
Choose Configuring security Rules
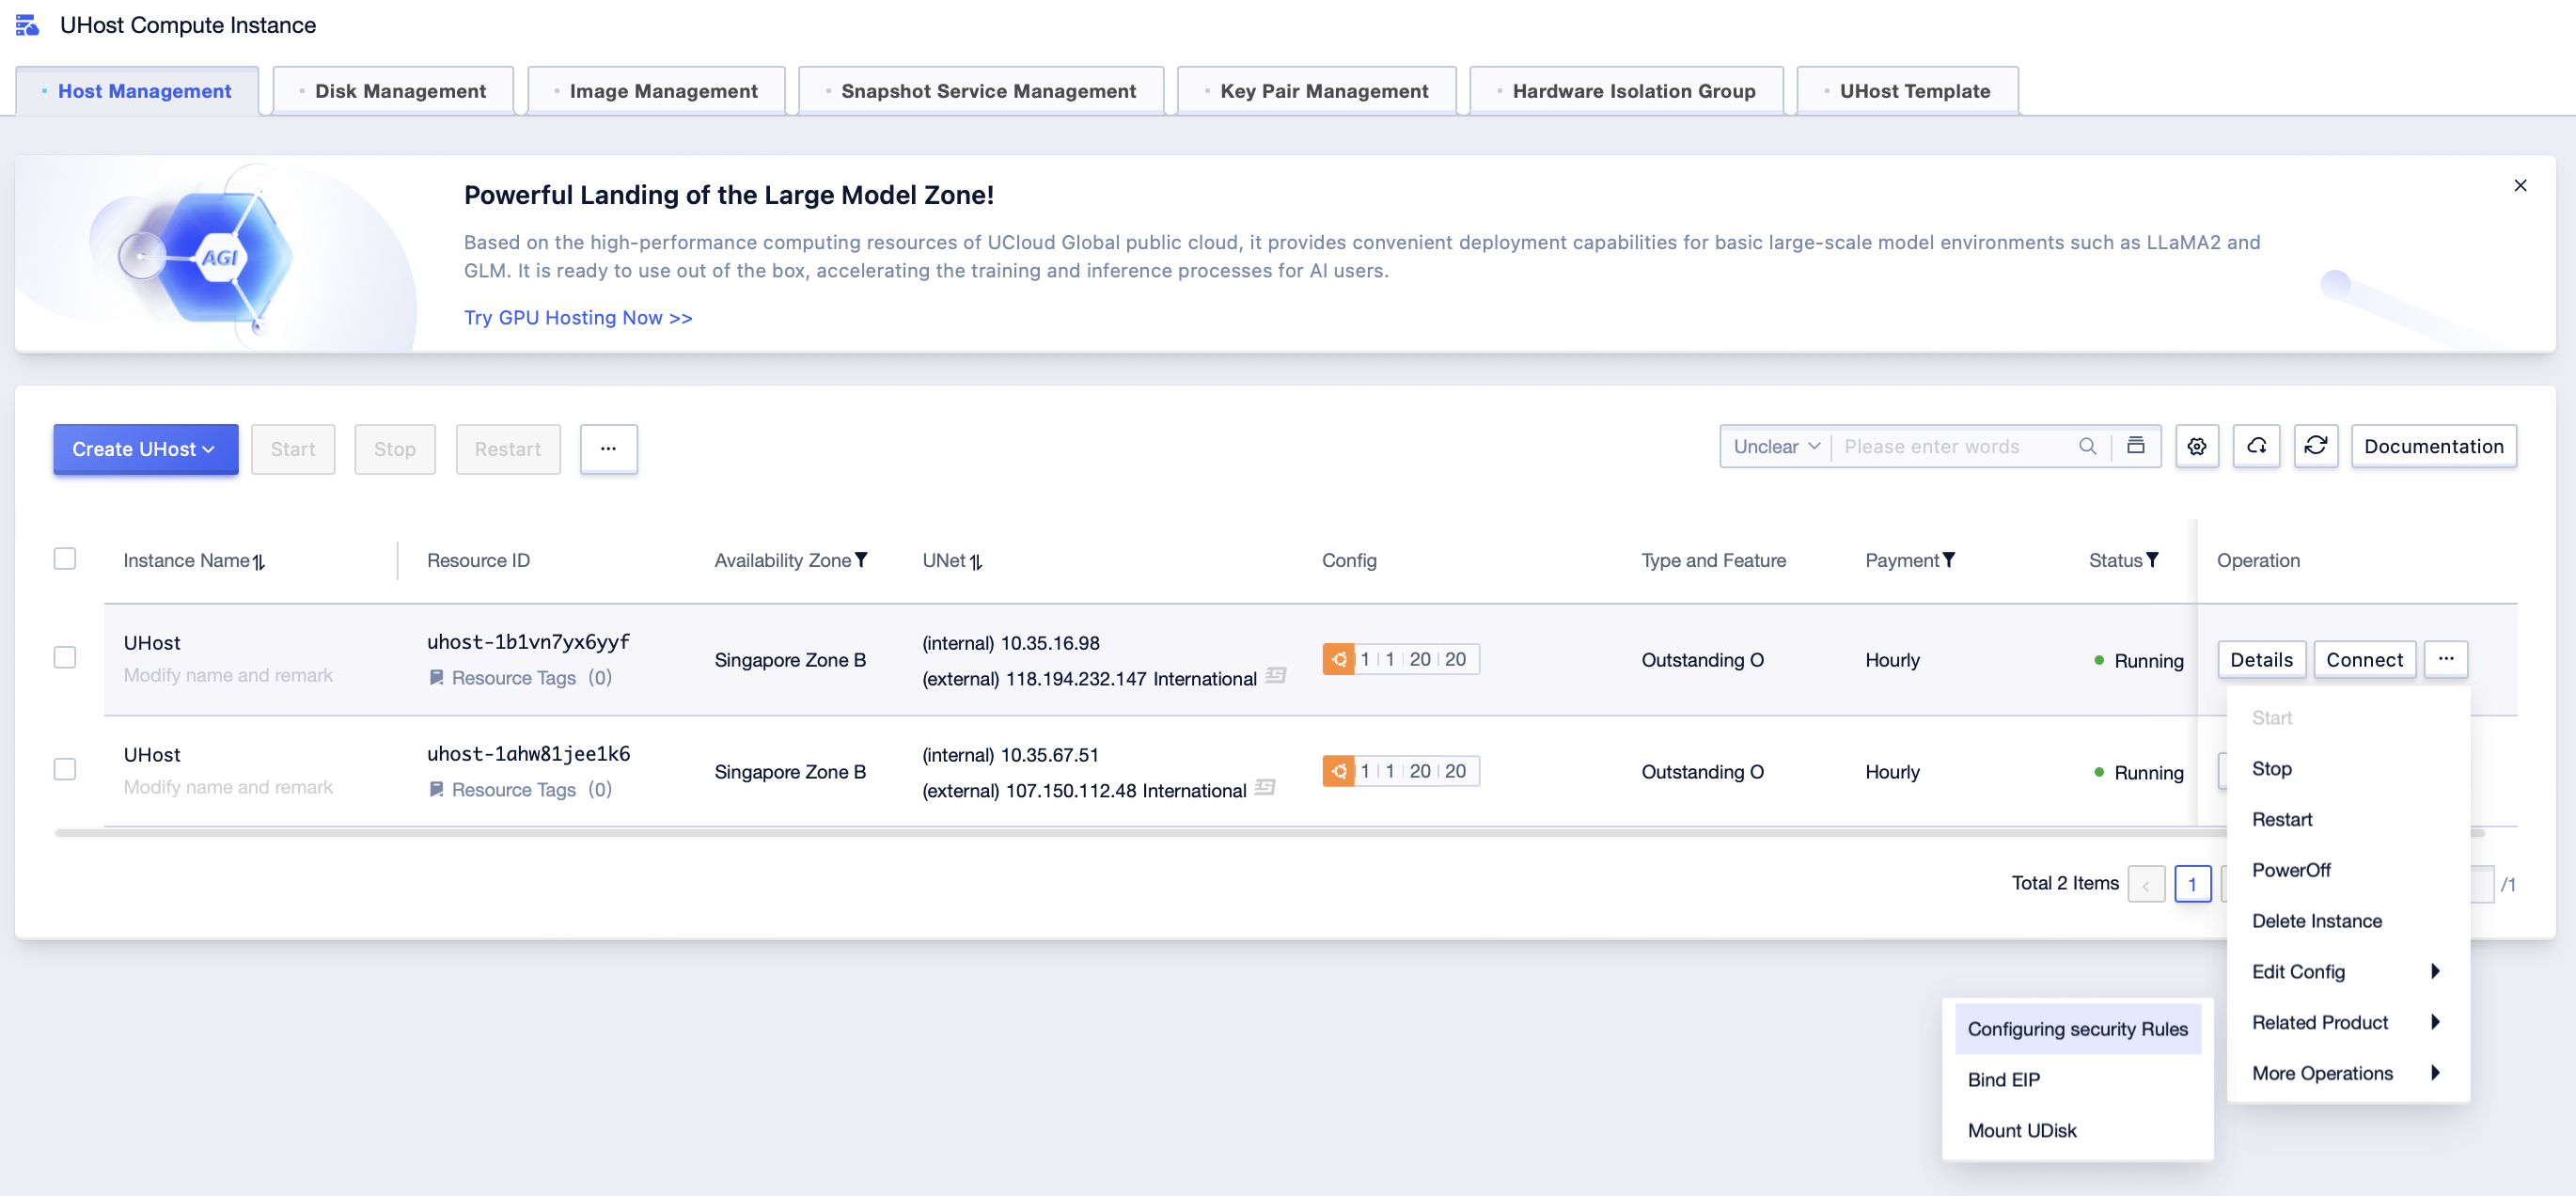pyautogui.click(x=2078, y=1029)
